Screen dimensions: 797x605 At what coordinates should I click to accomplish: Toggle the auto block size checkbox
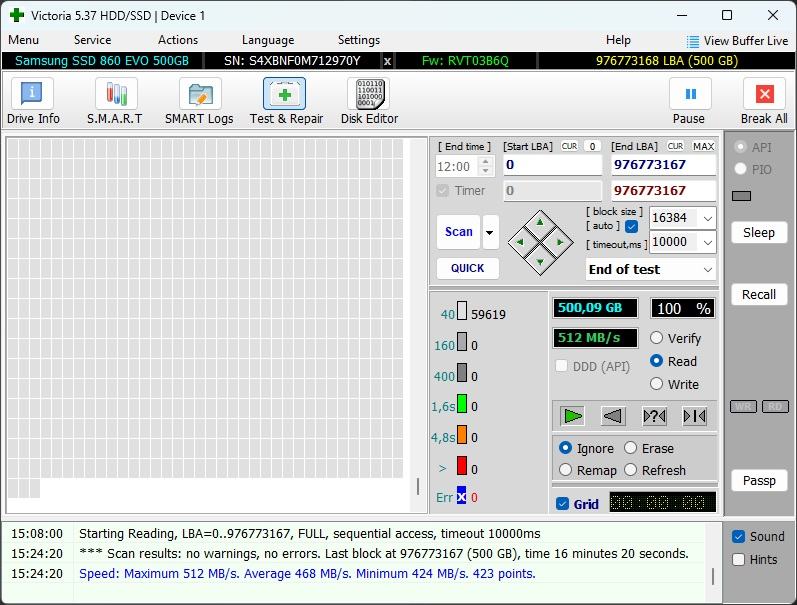(x=631, y=226)
